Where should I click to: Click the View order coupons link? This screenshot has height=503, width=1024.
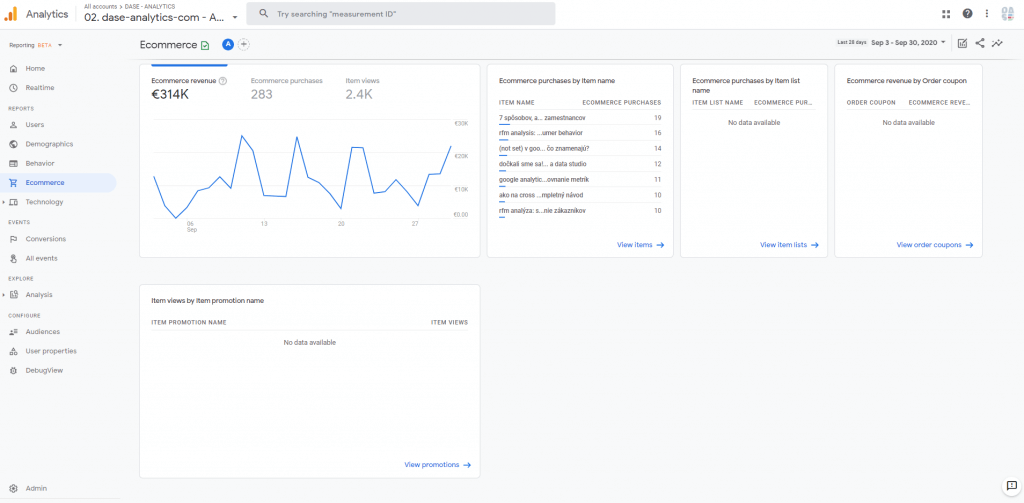click(935, 245)
